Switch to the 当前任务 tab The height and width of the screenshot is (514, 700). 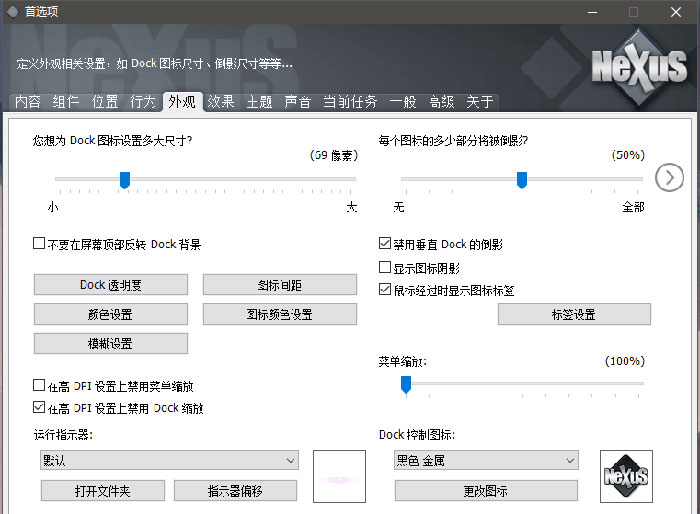(x=350, y=102)
